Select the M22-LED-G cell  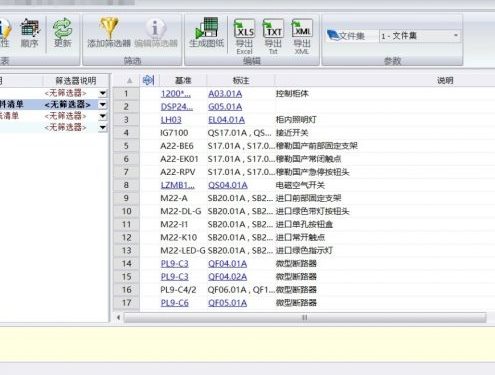point(183,250)
